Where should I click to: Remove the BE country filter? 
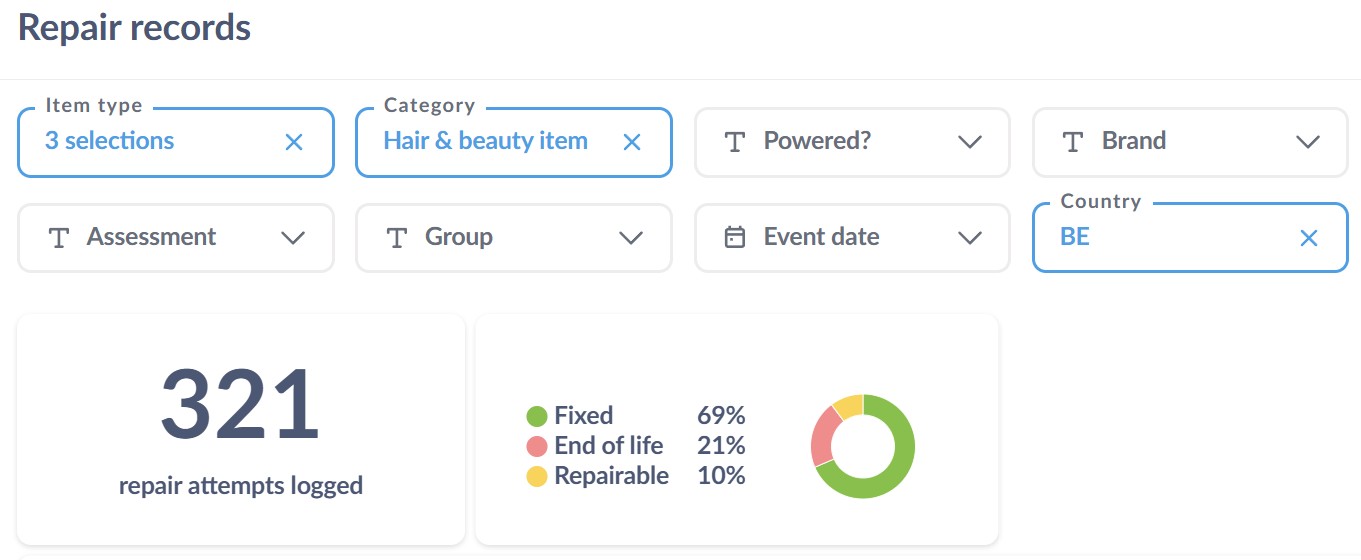(1308, 238)
